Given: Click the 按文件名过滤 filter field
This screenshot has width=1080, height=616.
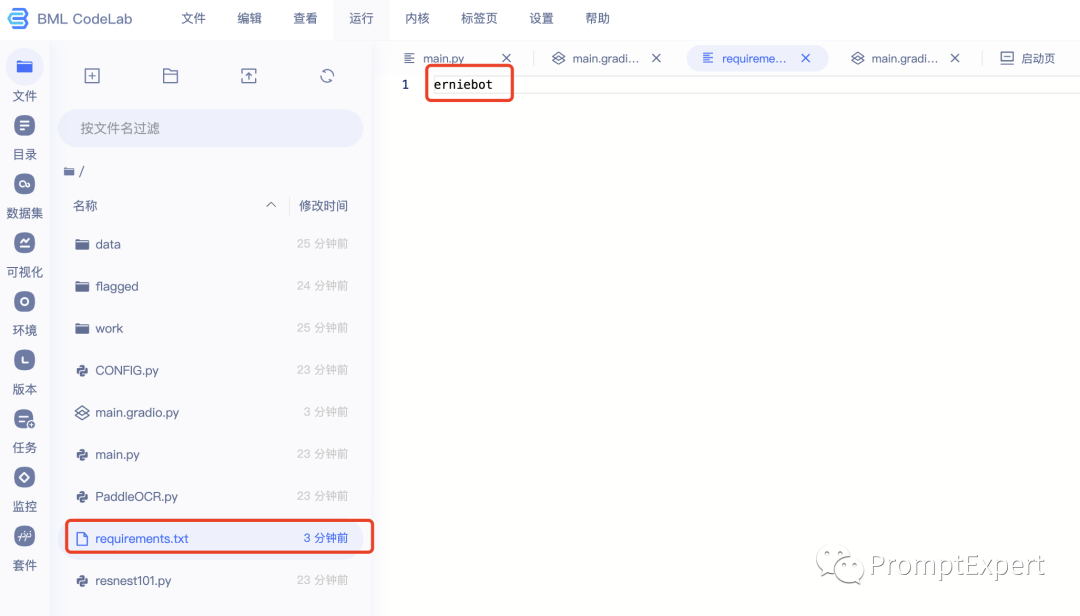Looking at the screenshot, I should (x=210, y=128).
